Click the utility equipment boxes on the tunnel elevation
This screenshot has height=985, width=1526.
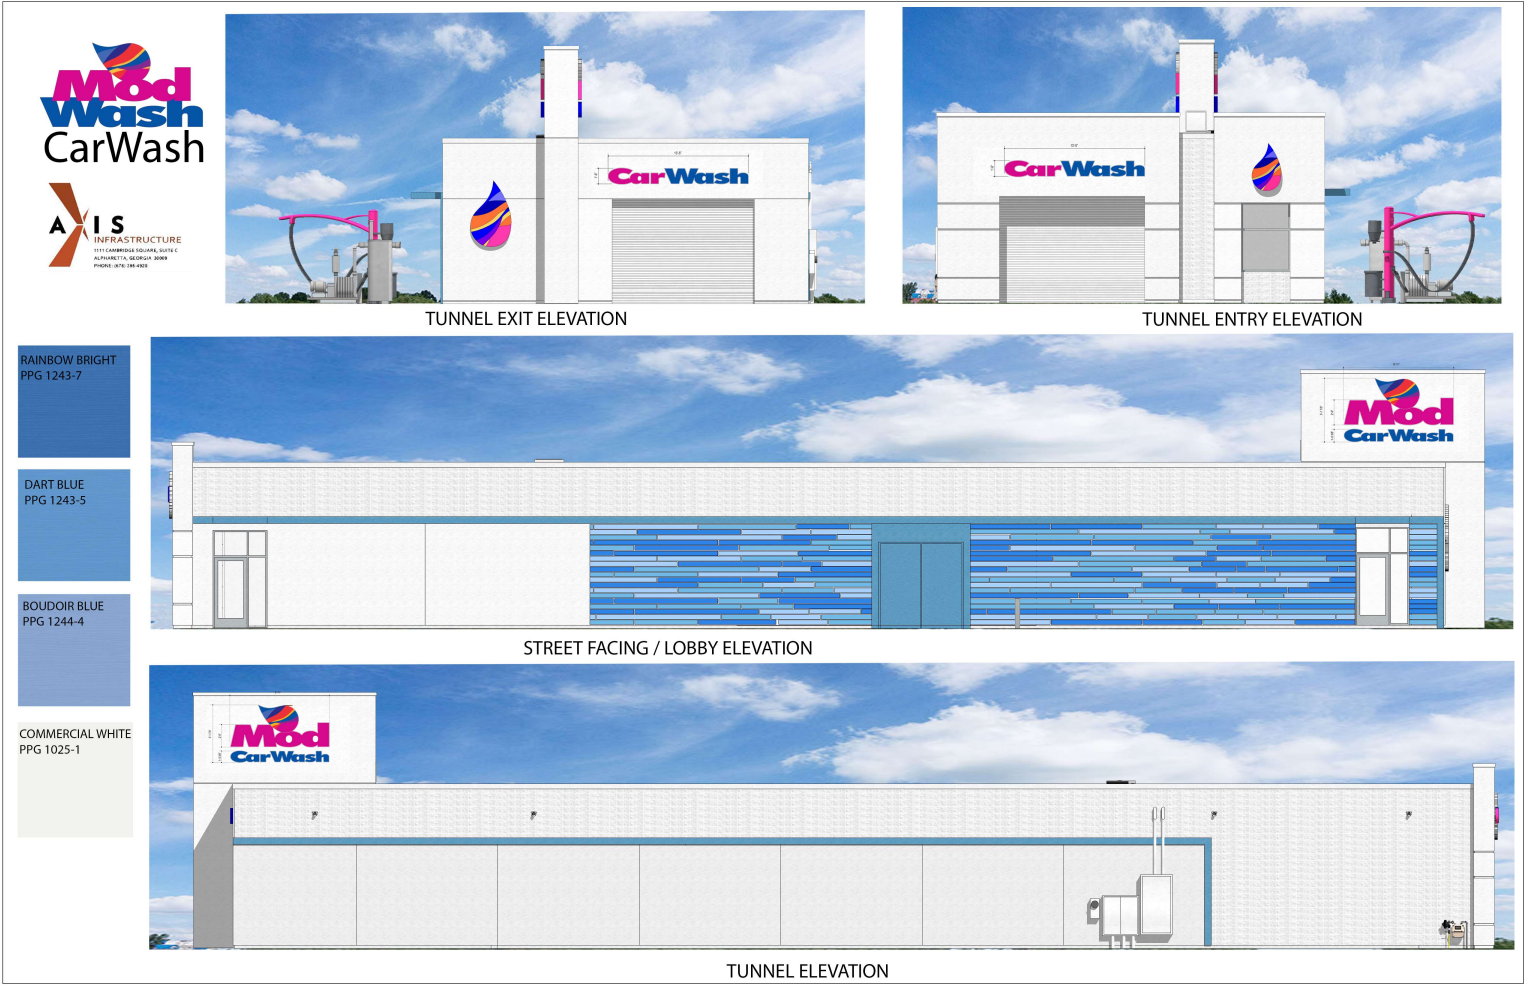(1131, 907)
